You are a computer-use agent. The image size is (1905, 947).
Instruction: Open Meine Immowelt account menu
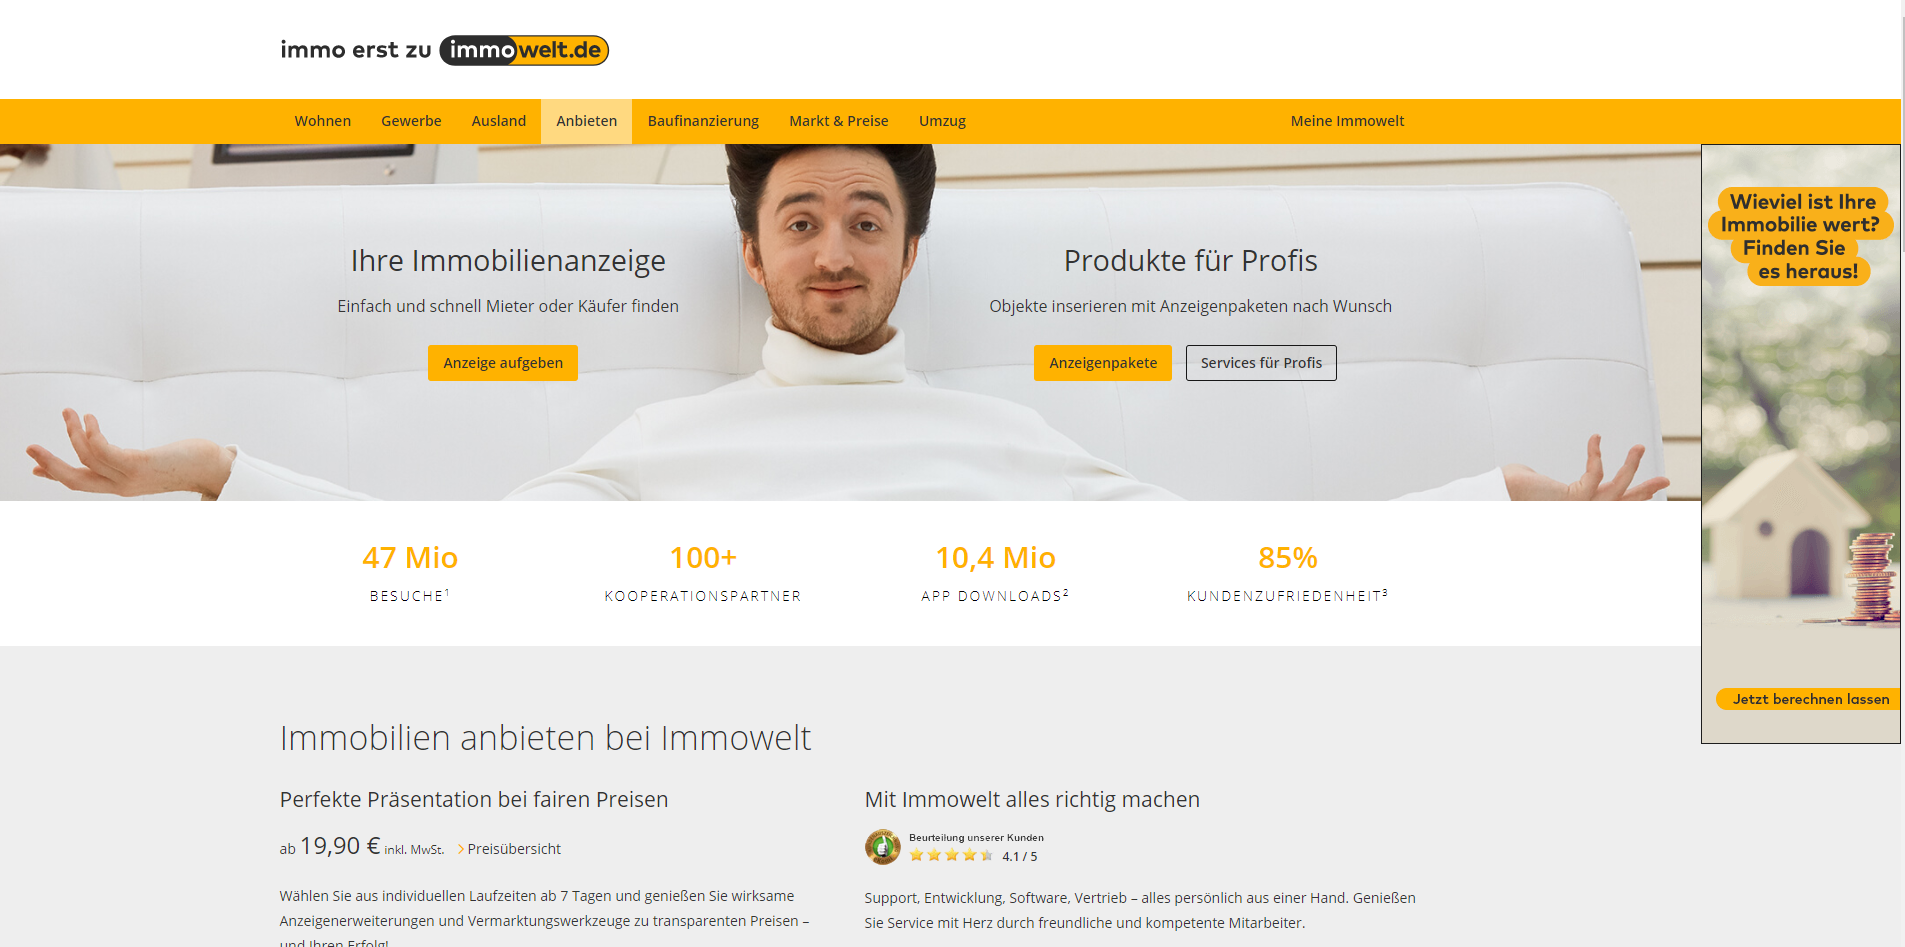(1347, 121)
